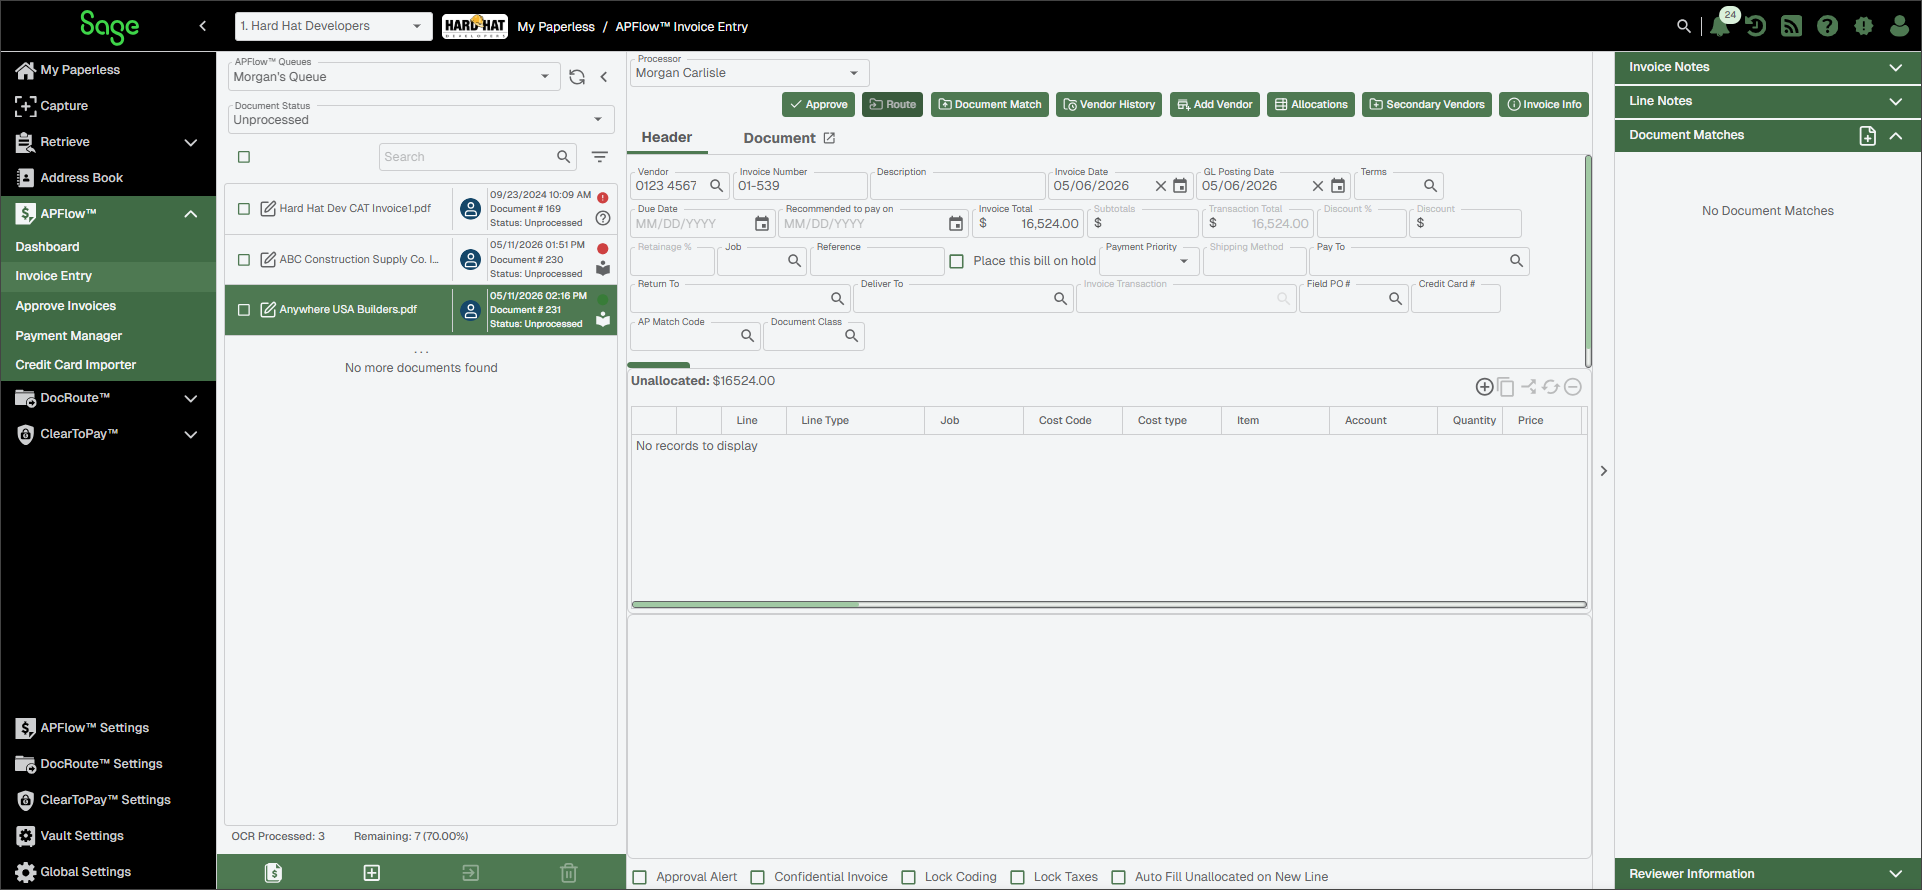Select the Anywhere USA Builders.pdf checkbox
Viewport: 1922px width, 890px height.
(244, 310)
